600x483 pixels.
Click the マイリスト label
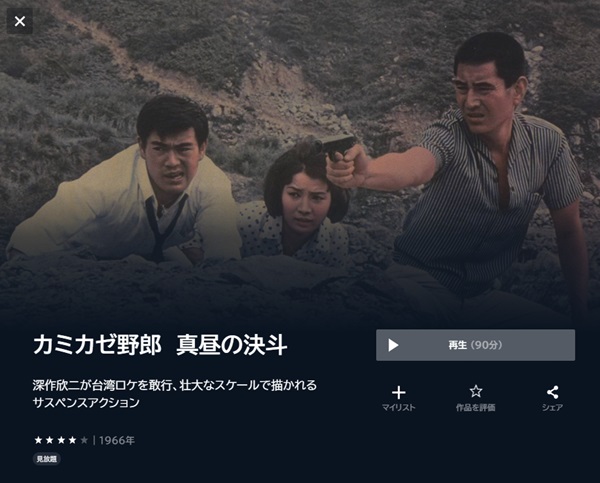tap(398, 407)
